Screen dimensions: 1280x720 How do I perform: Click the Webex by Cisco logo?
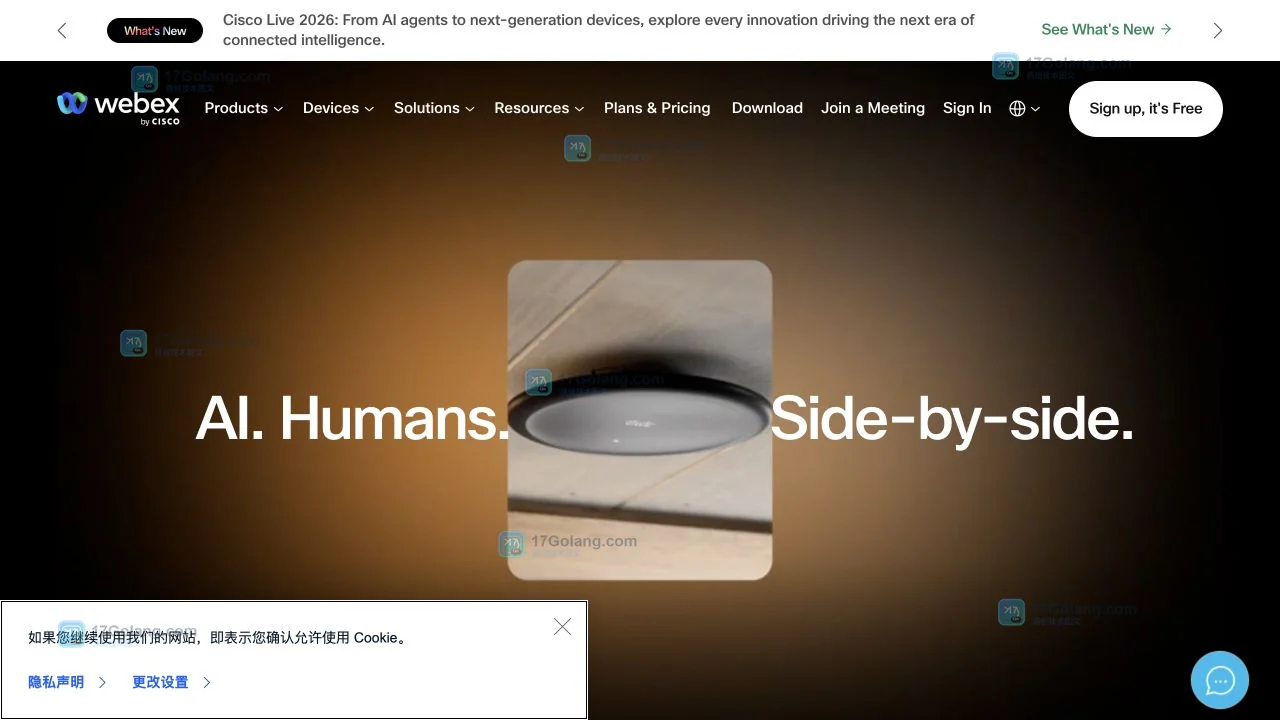[118, 108]
